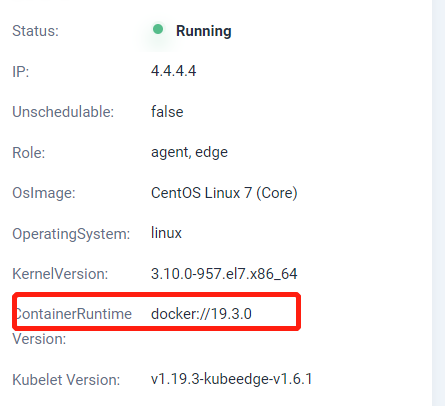Image resolution: width=445 pixels, height=406 pixels.
Task: Click the OsImage label
Action: click(x=44, y=193)
